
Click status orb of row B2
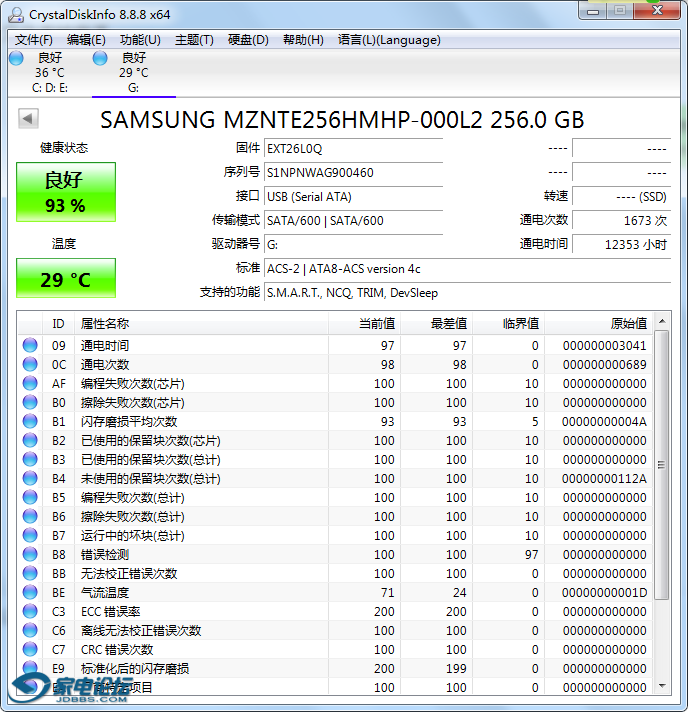point(30,440)
